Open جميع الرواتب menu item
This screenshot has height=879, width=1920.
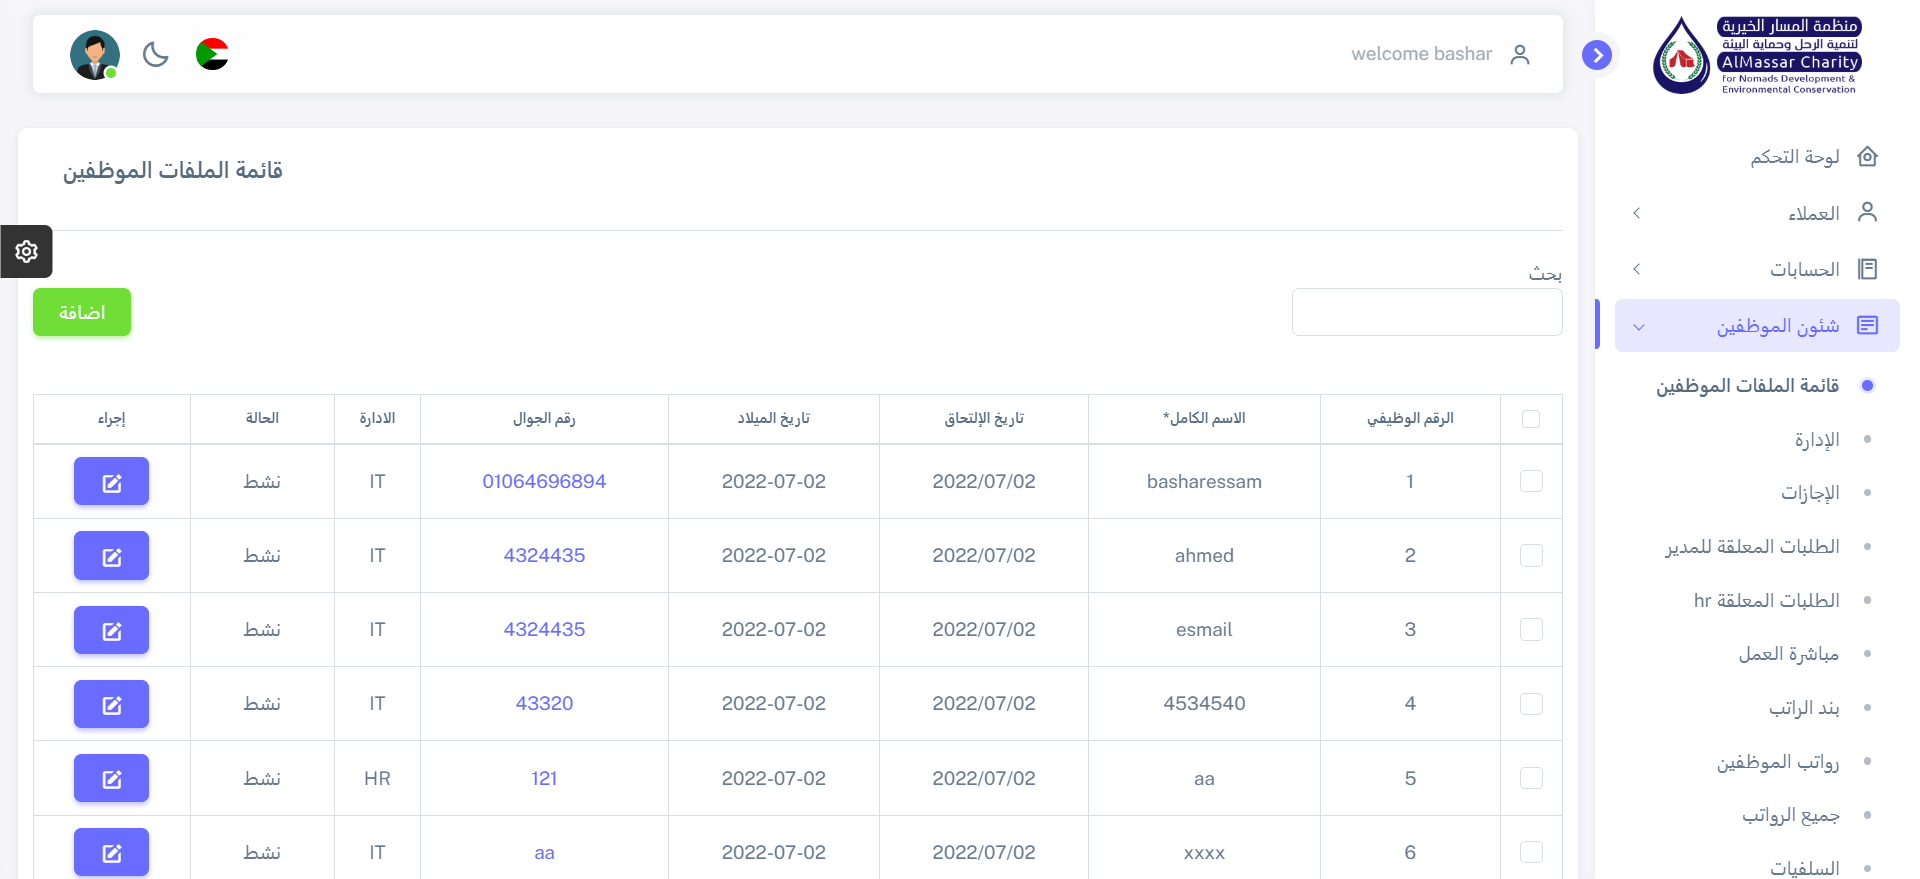point(1791,816)
